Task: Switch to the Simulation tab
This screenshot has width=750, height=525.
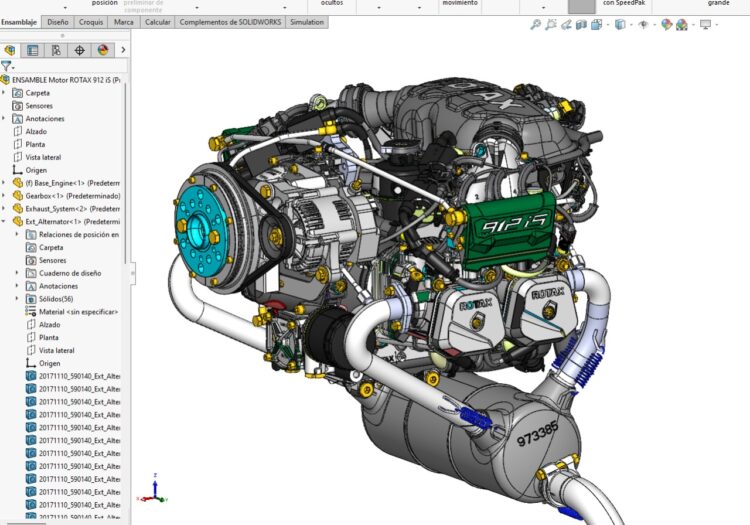Action: coord(307,22)
